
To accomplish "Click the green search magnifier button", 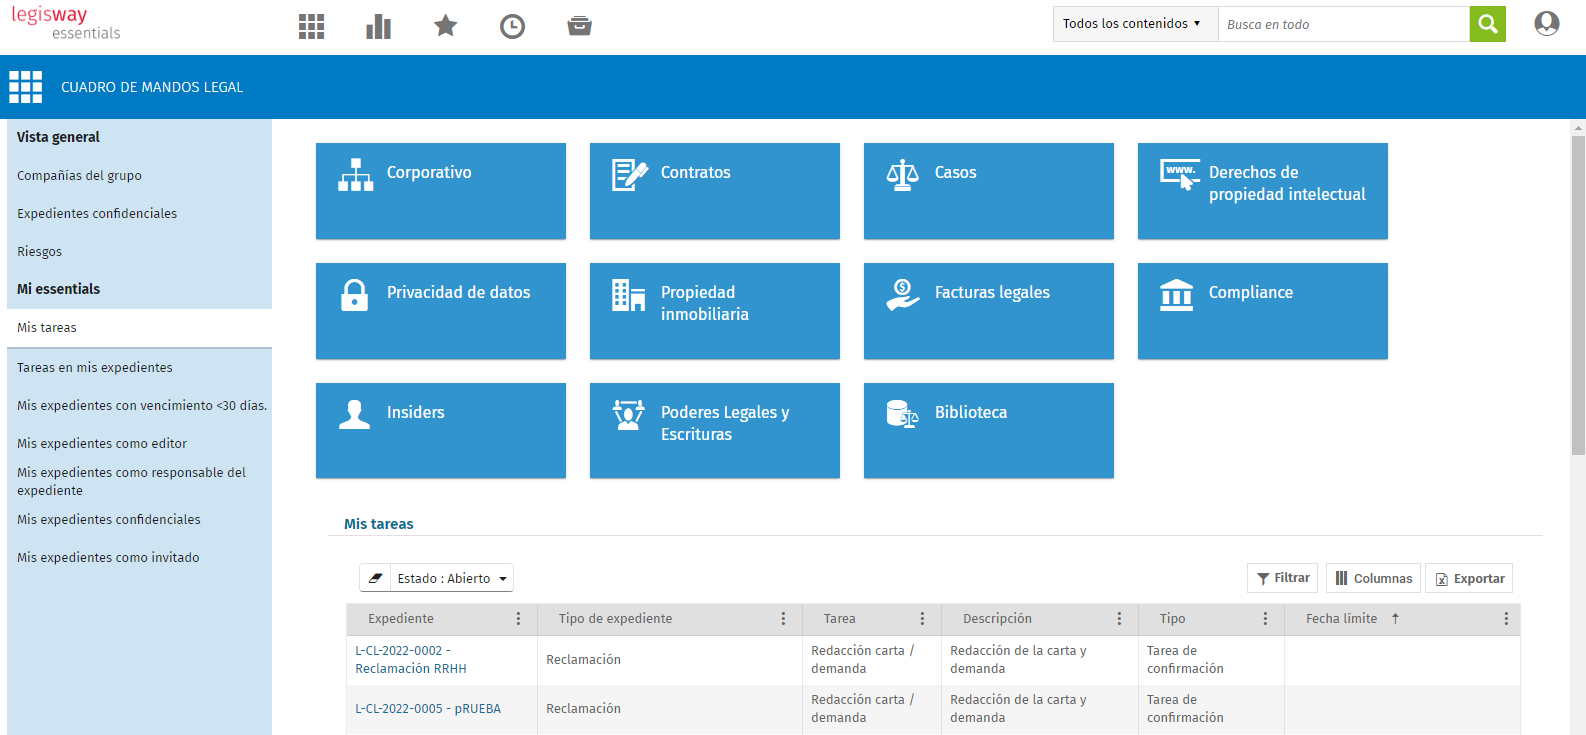I will 1487,24.
